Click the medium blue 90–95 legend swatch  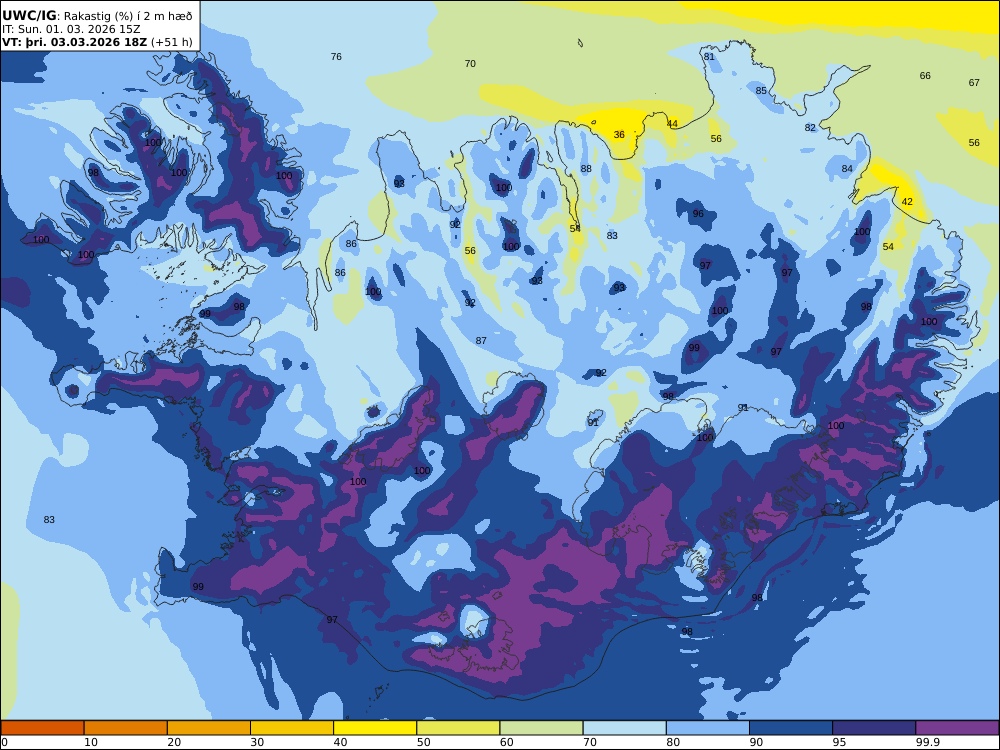point(791,728)
